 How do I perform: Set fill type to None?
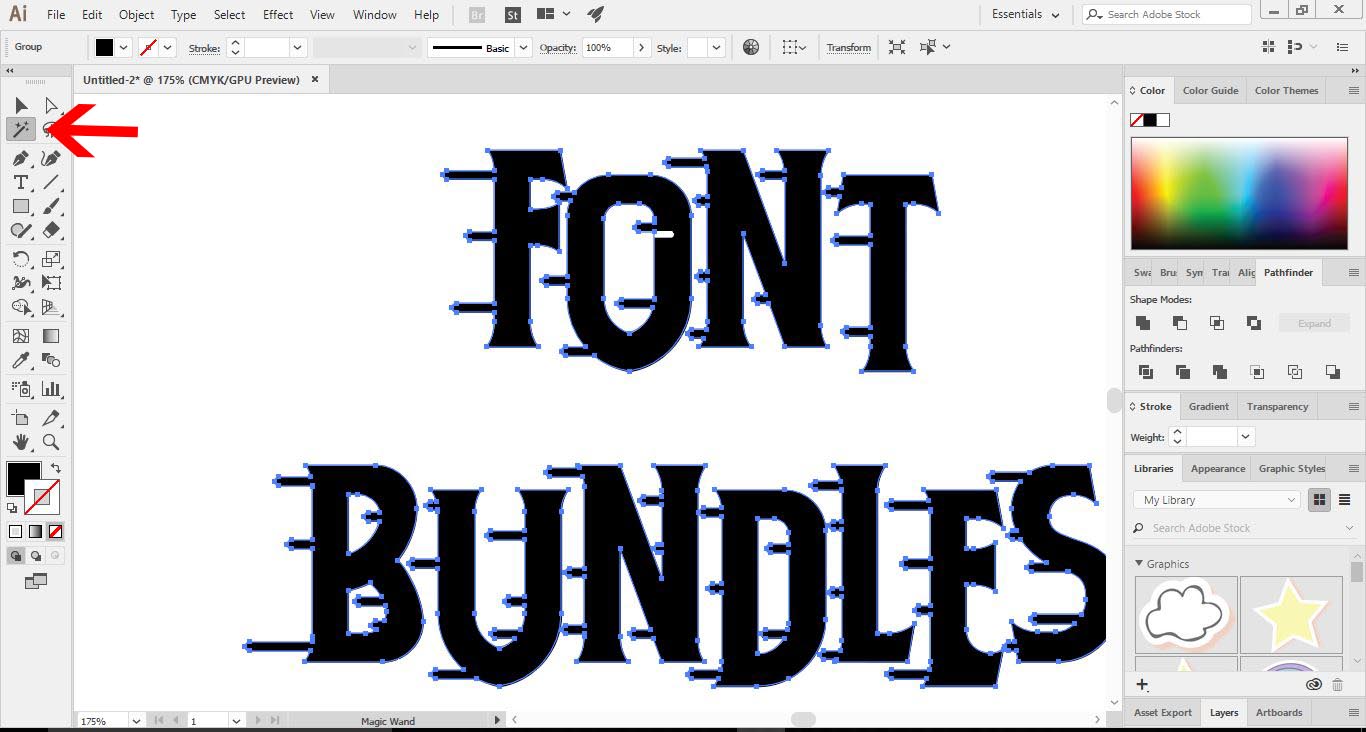click(55, 531)
